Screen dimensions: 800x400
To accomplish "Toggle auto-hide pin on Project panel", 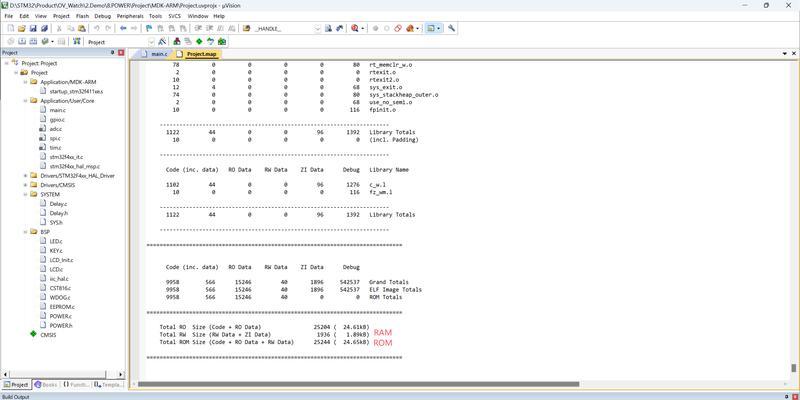I will 113,53.
